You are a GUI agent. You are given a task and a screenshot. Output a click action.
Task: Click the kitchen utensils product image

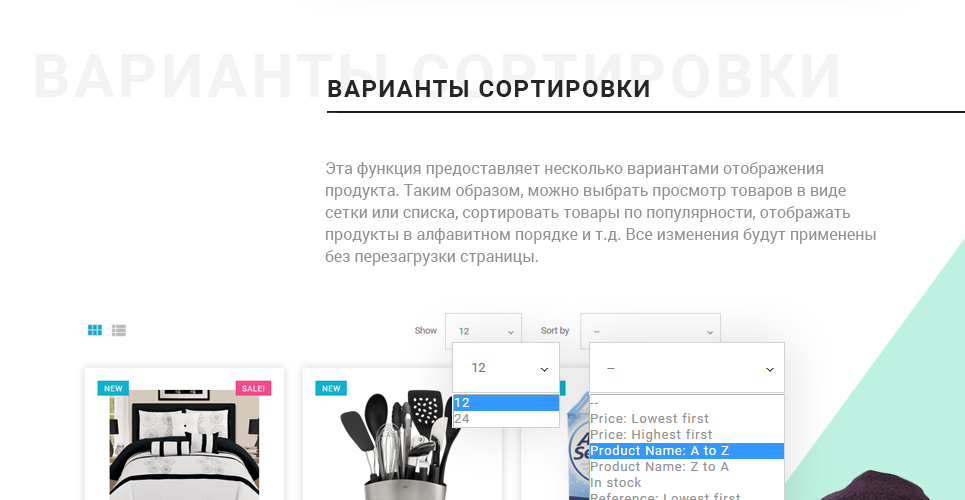(401, 445)
